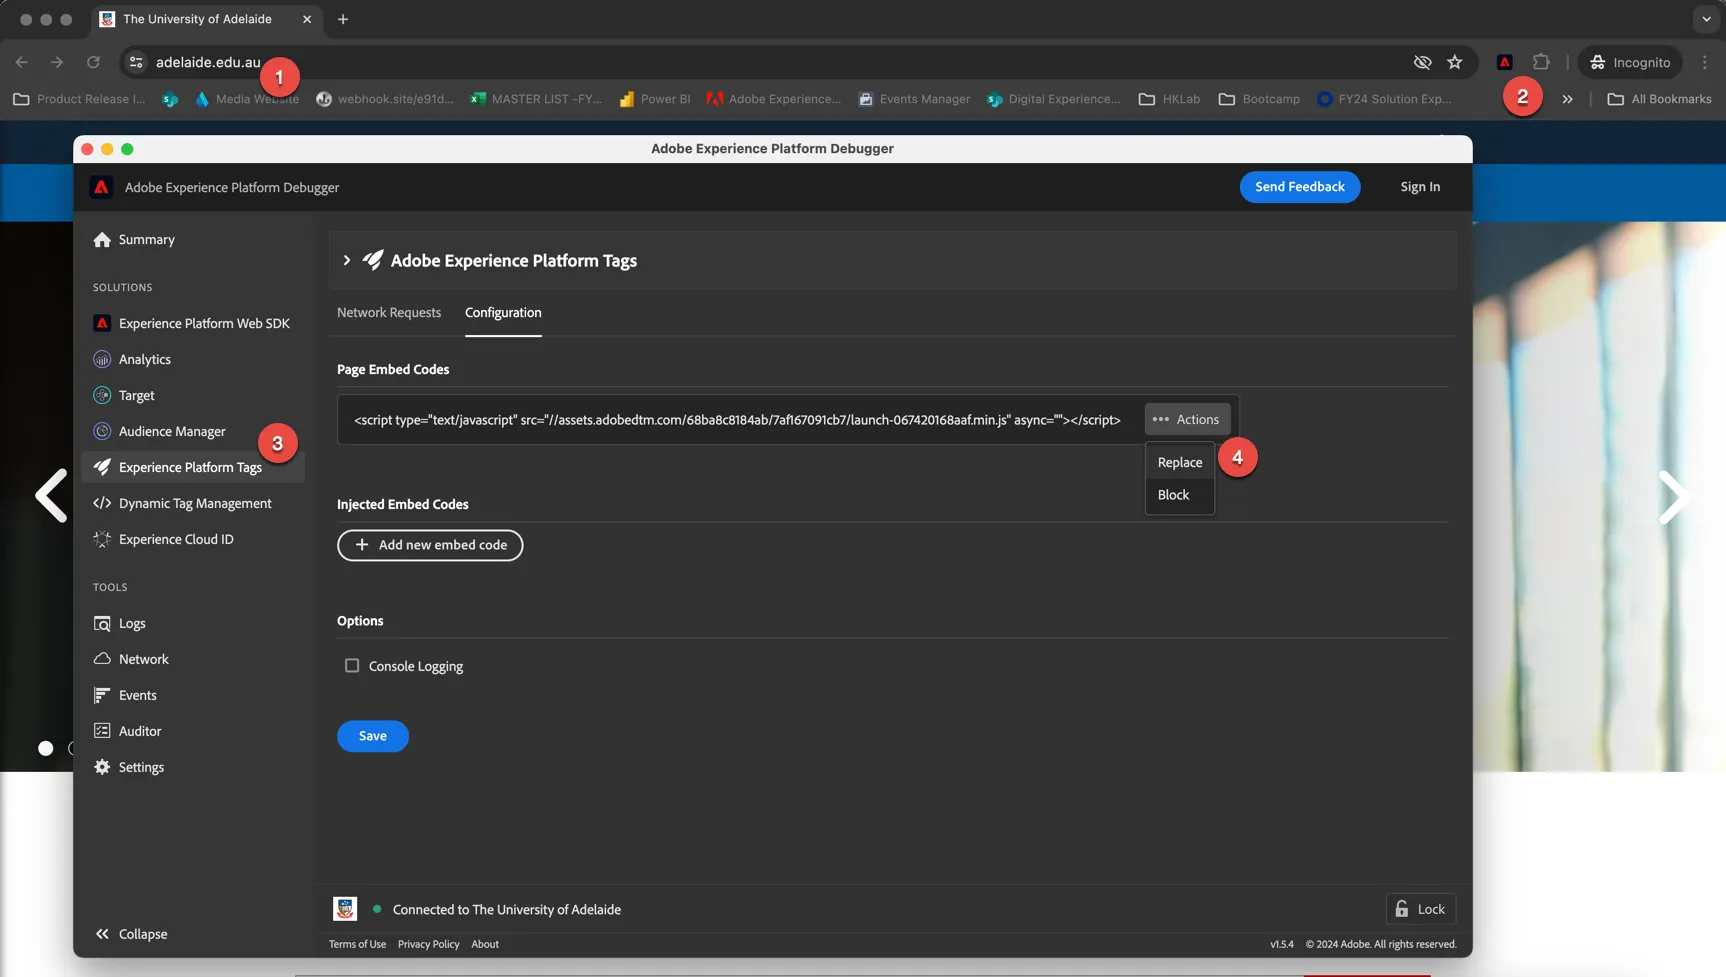Open the Settings gear icon
Screen dimensions: 1726x977
click(x=102, y=768)
